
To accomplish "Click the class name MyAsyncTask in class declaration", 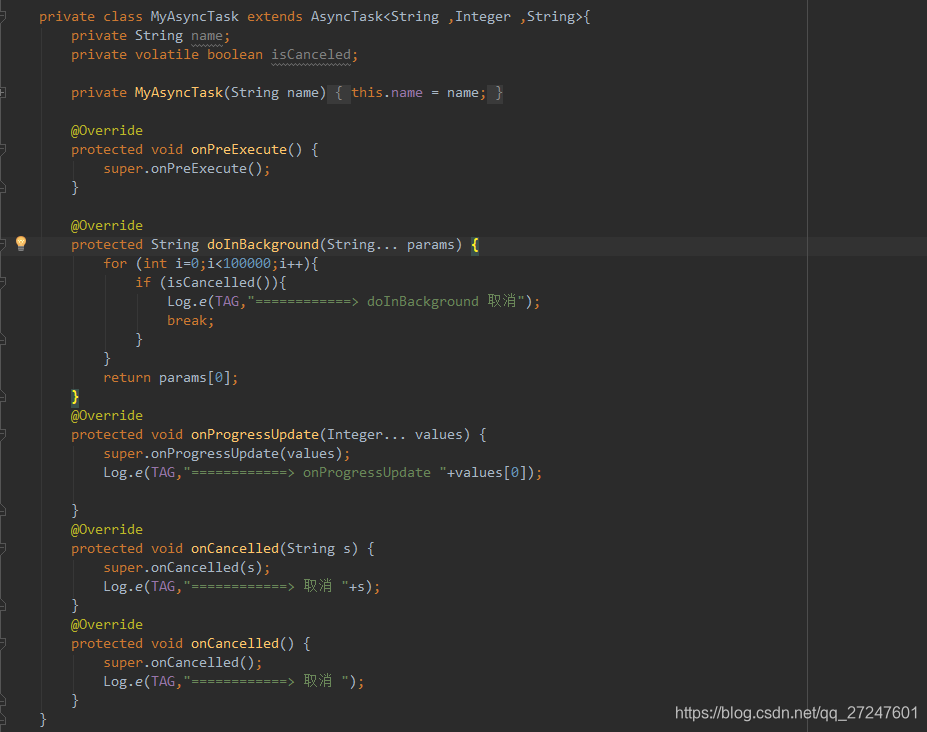I will pyautogui.click(x=195, y=17).
